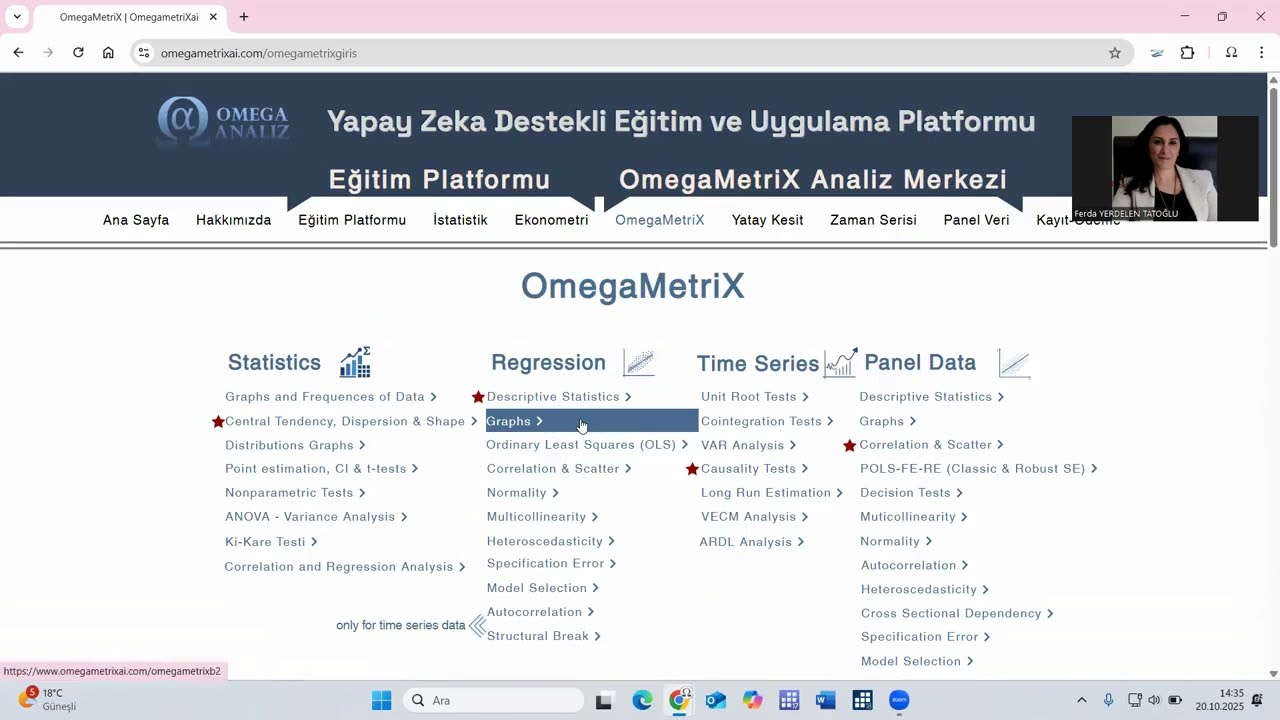Open the highlighted Regression Graphs link
The height and width of the screenshot is (720, 1280).
[x=592, y=421]
